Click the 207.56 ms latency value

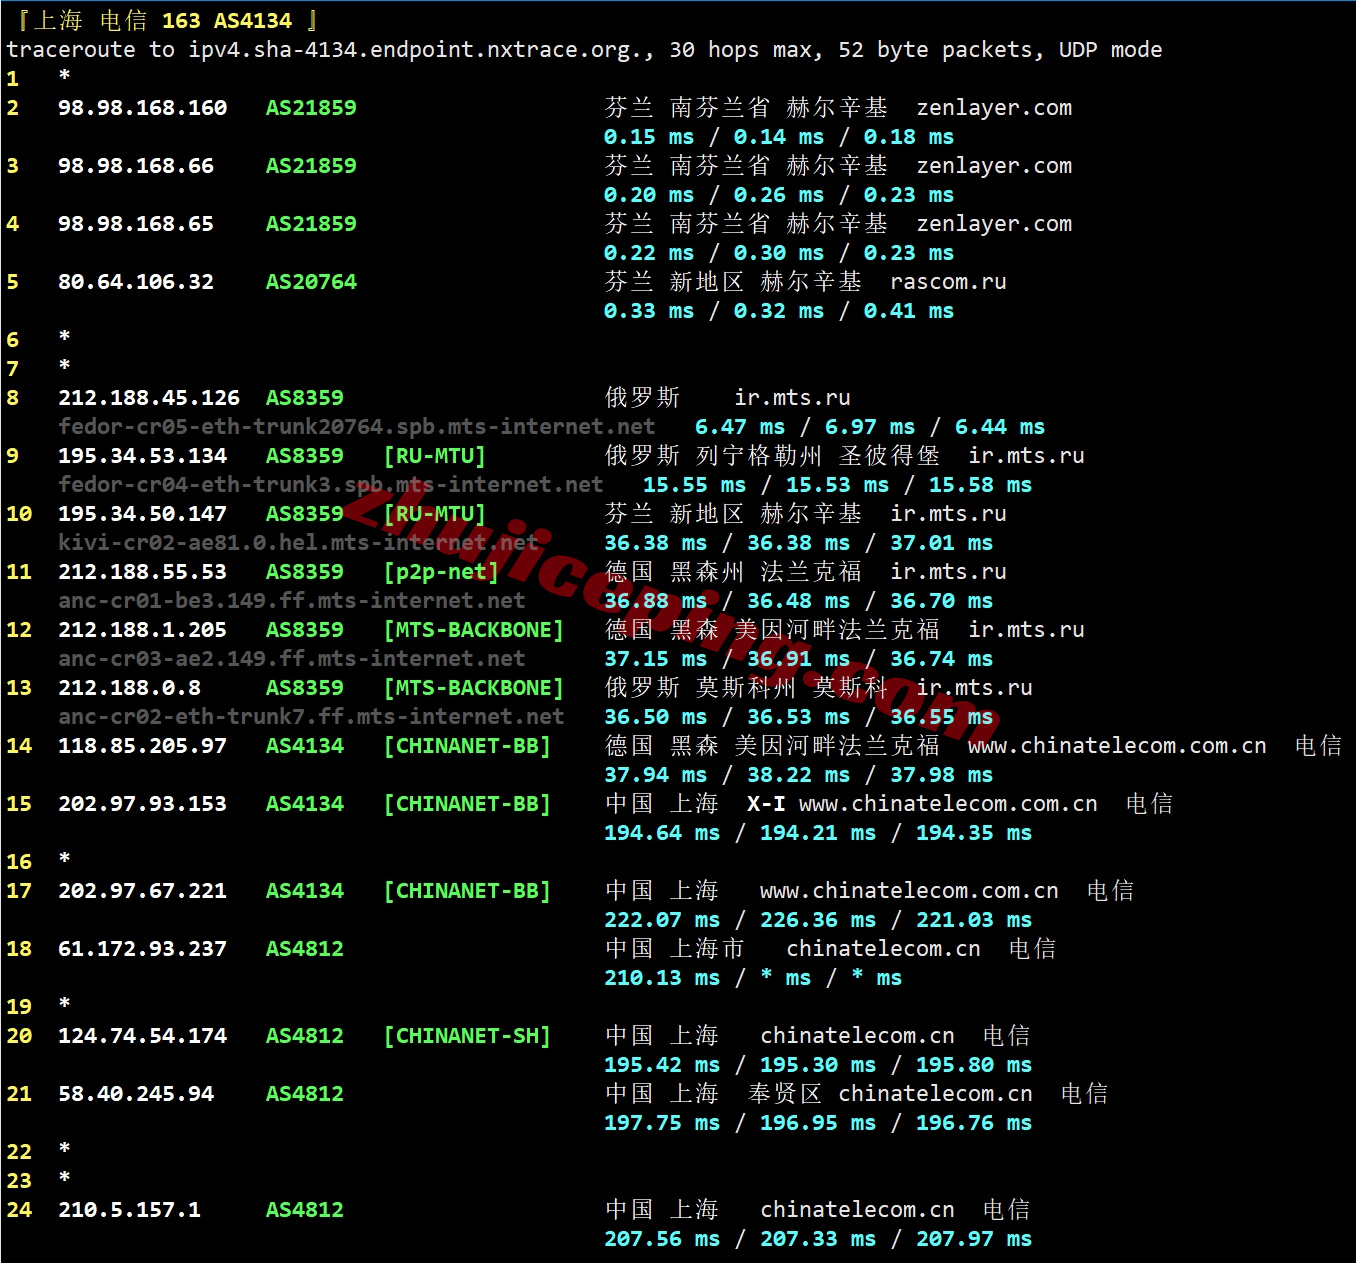click(662, 1239)
